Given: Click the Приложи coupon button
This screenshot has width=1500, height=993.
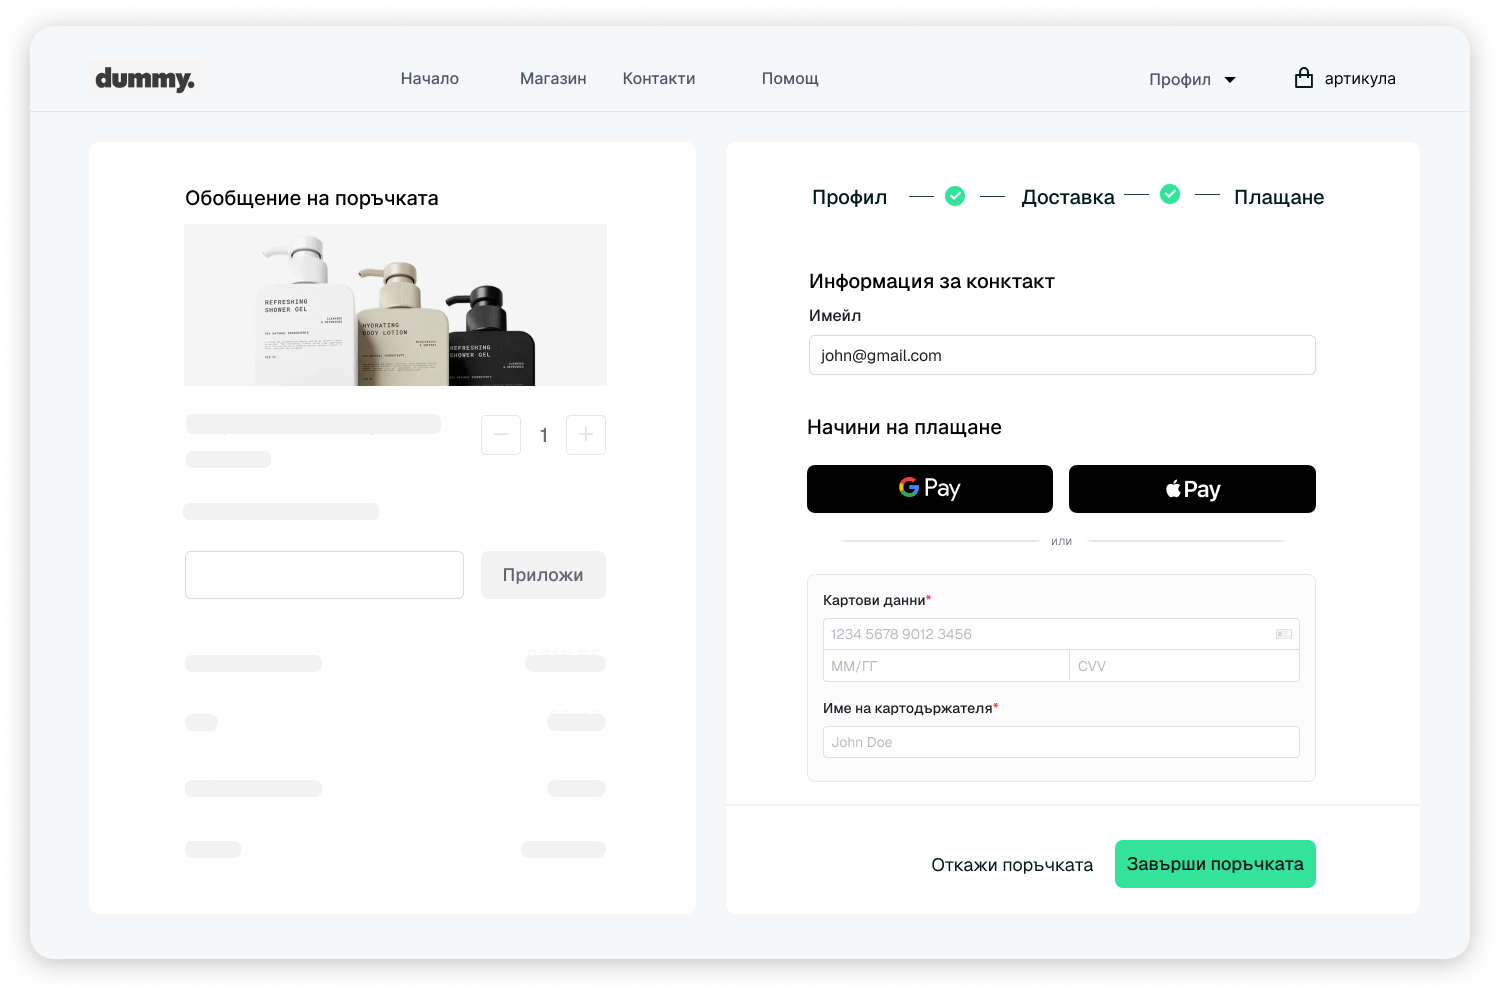Looking at the screenshot, I should click(x=543, y=575).
